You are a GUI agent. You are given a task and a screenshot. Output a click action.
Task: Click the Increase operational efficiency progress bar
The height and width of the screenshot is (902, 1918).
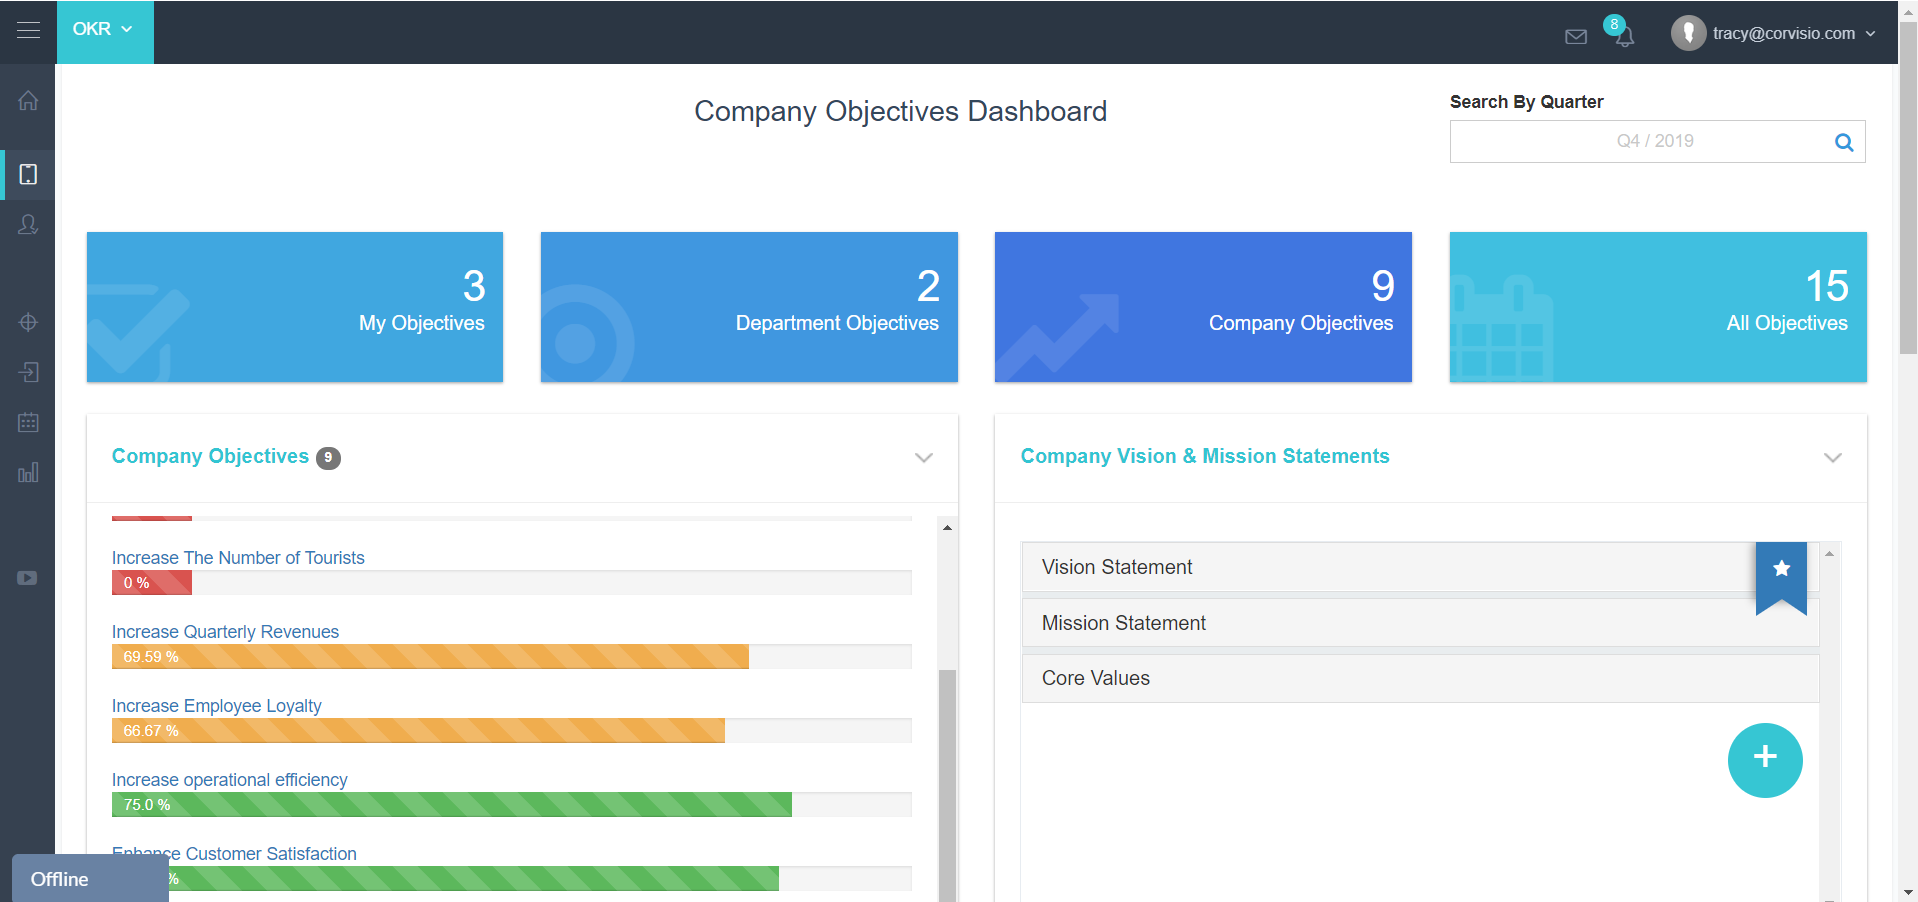(x=511, y=805)
